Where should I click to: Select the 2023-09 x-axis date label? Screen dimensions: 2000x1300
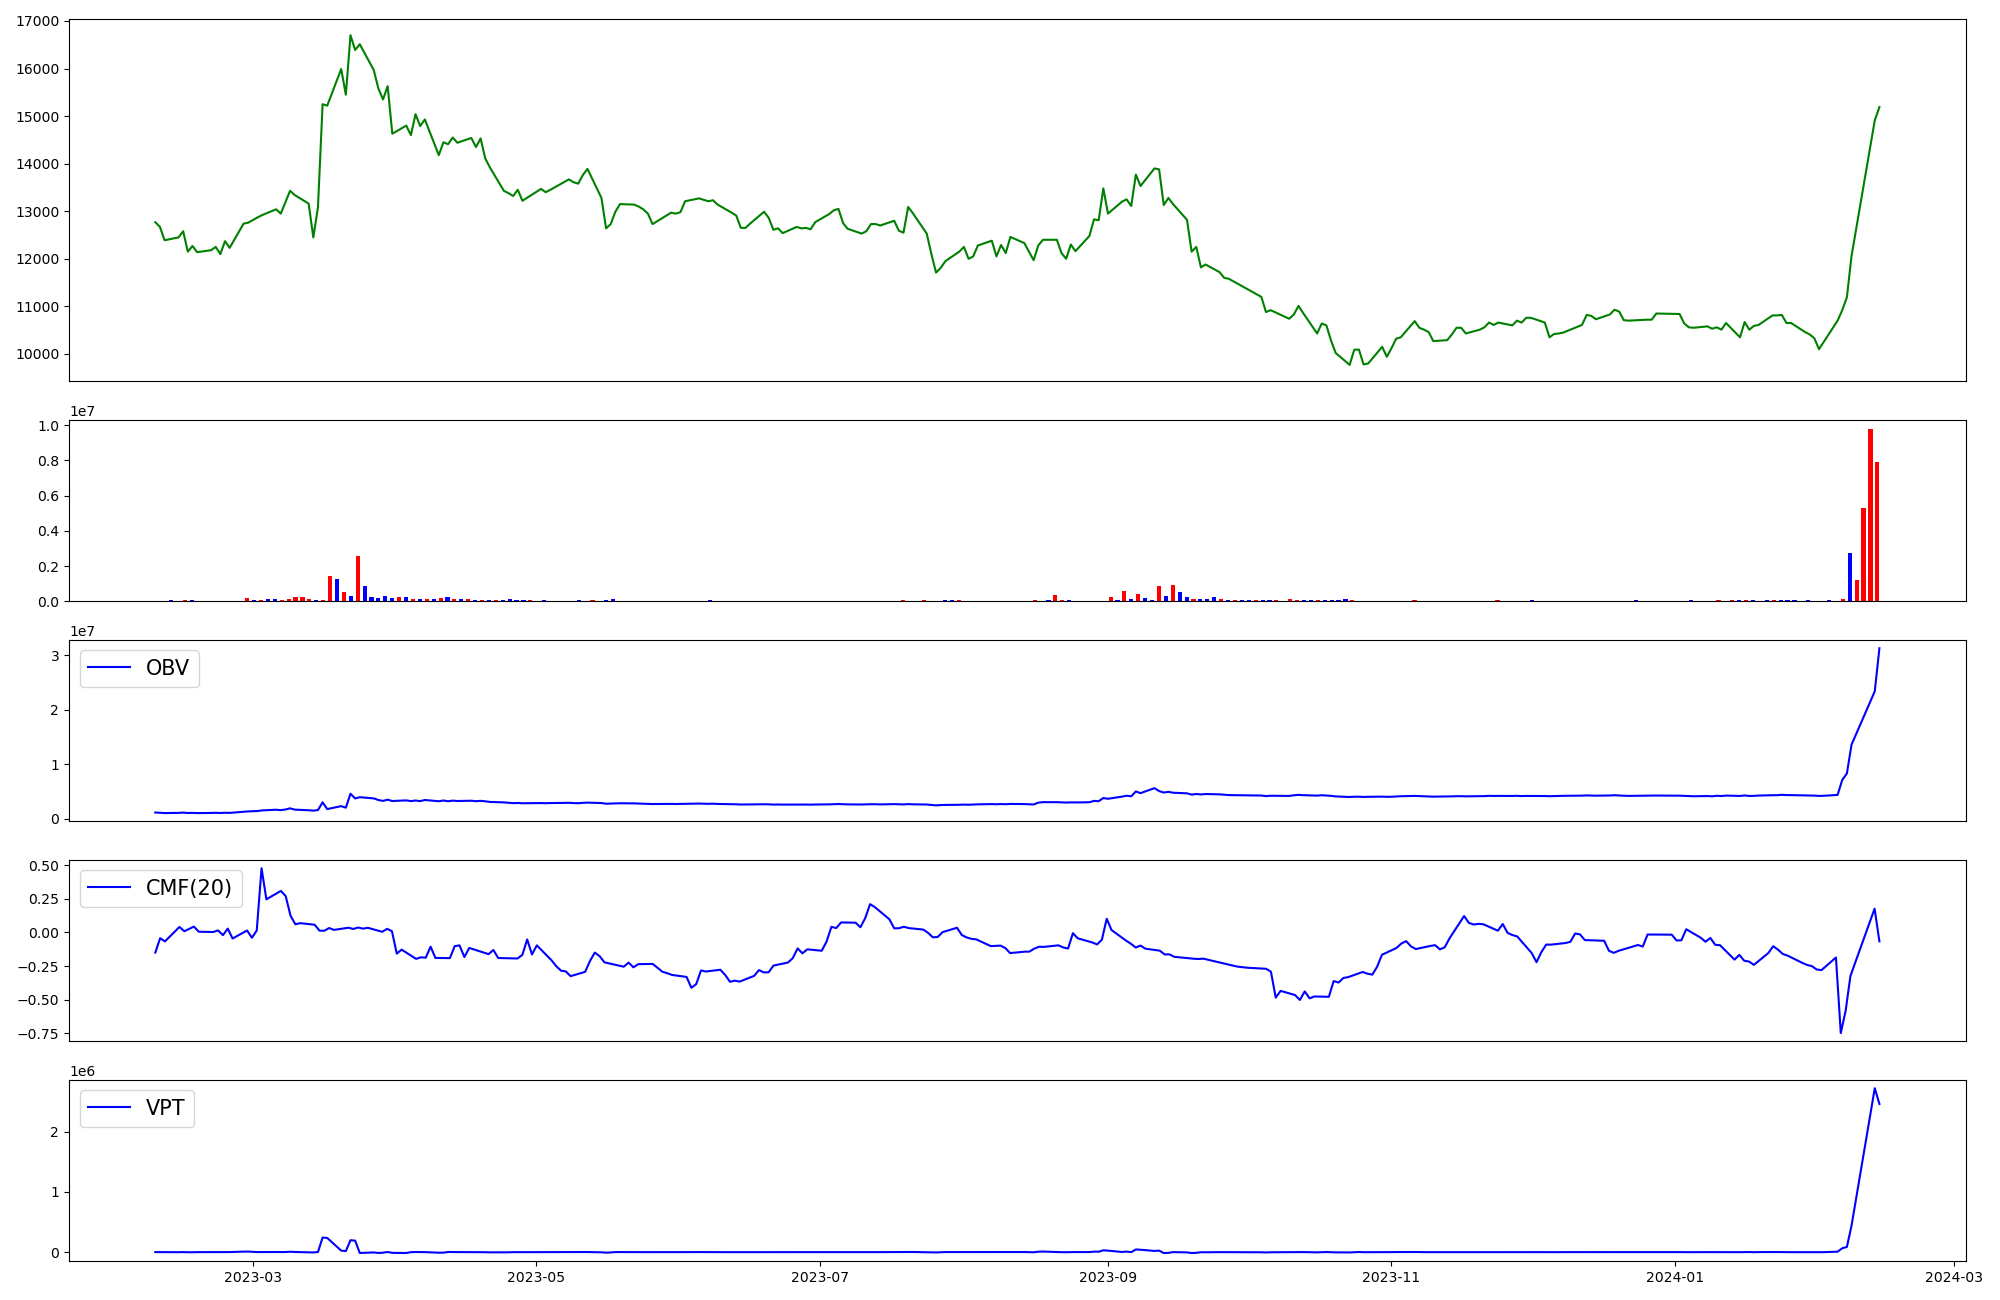(x=1109, y=1277)
